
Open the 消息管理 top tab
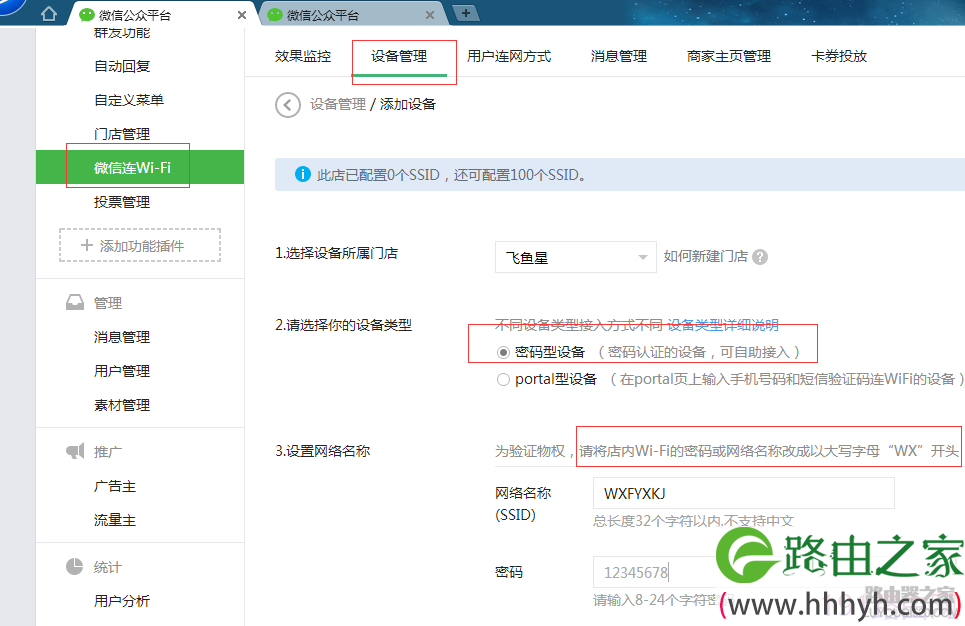click(619, 57)
